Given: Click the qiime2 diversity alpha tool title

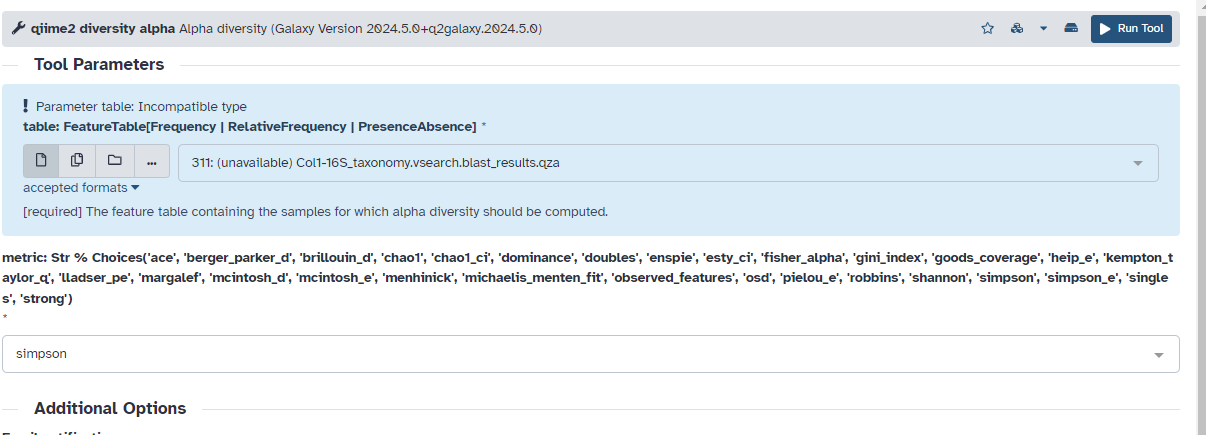Looking at the screenshot, I should (103, 29).
